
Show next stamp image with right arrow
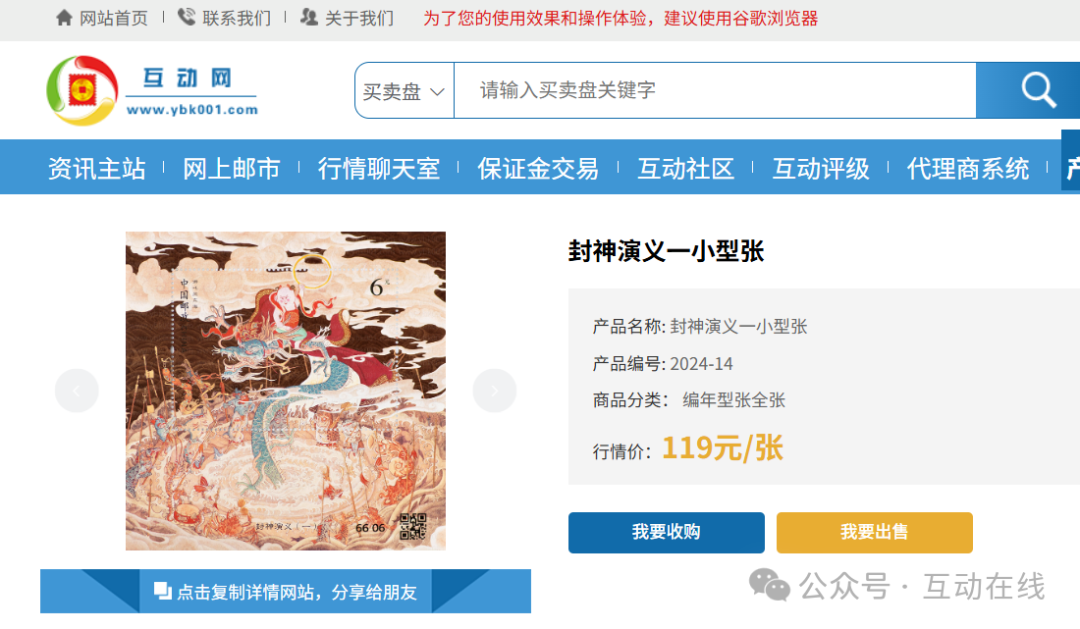coord(495,391)
